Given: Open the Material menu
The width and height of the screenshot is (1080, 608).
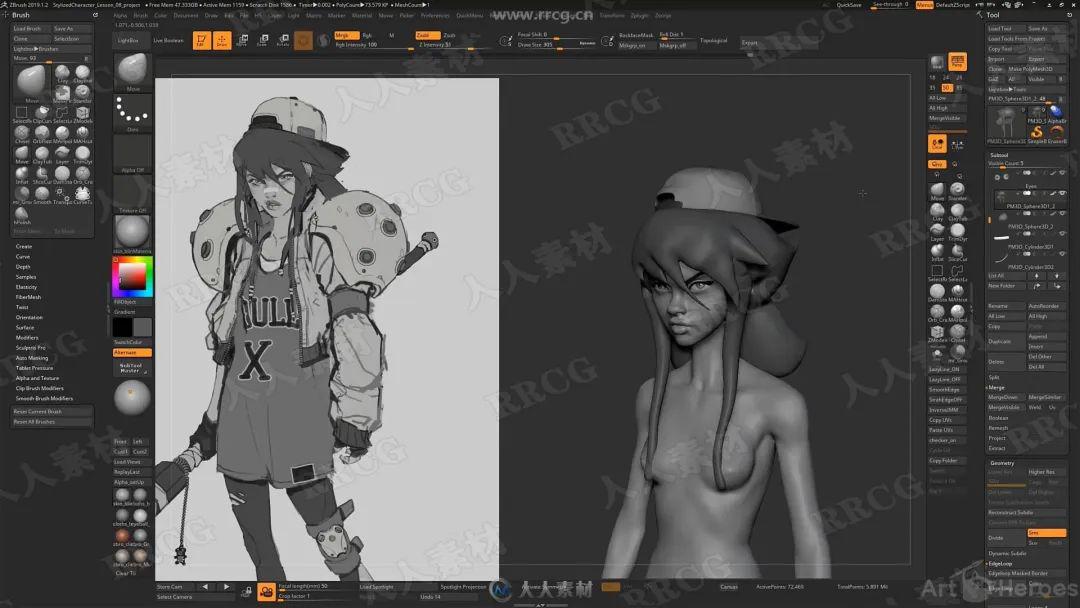Looking at the screenshot, I should 362,15.
